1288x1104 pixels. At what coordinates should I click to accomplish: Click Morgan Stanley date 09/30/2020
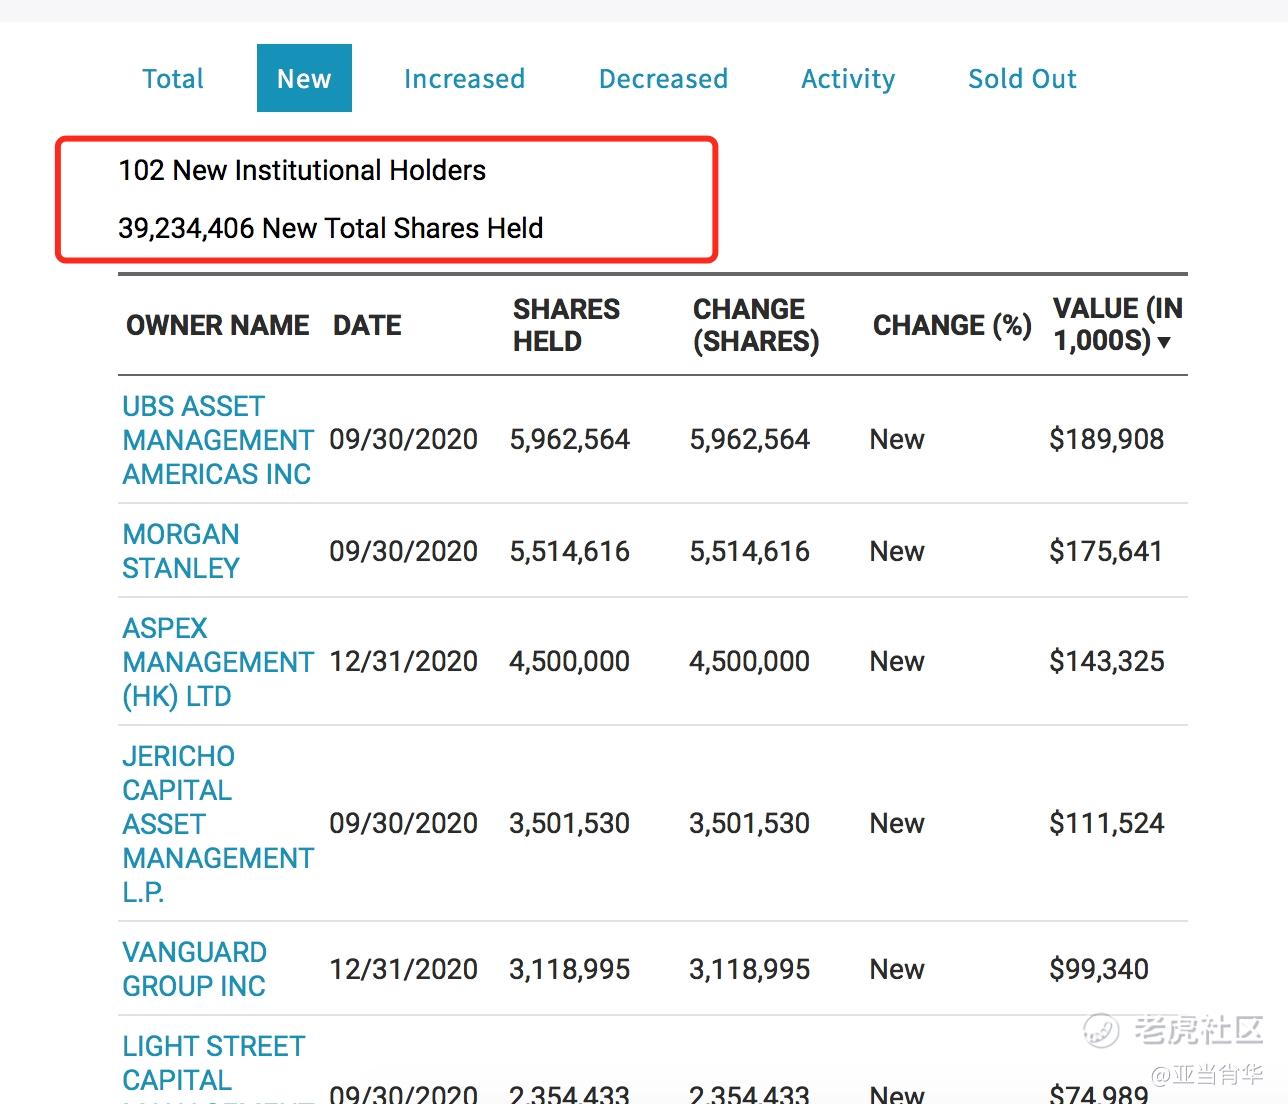pos(404,551)
